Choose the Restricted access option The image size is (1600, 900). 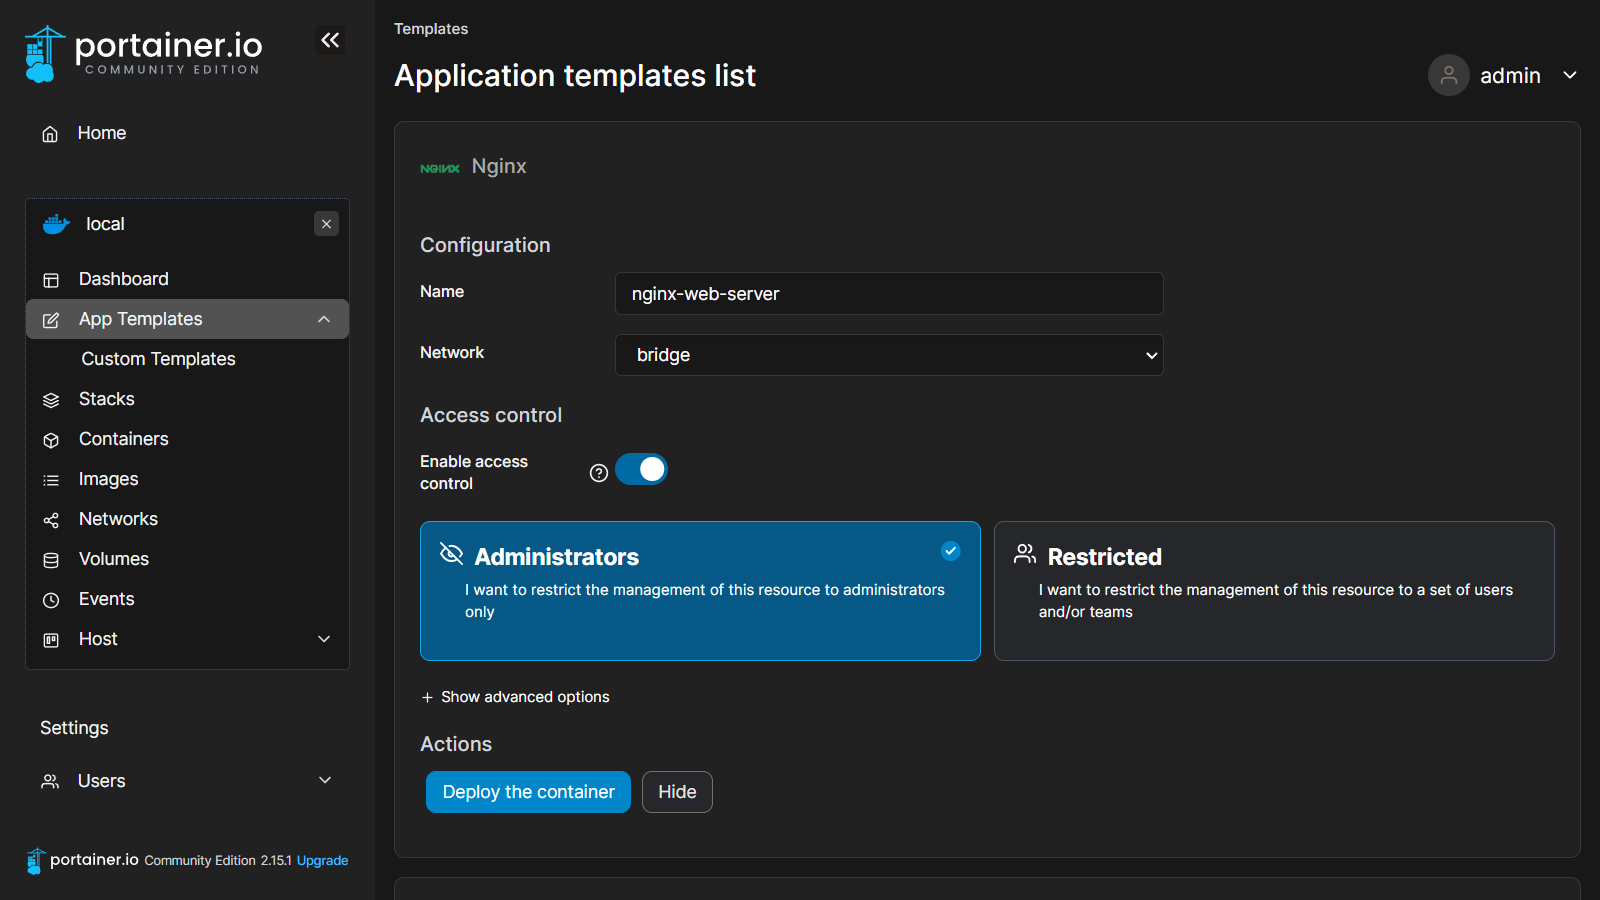1274,590
